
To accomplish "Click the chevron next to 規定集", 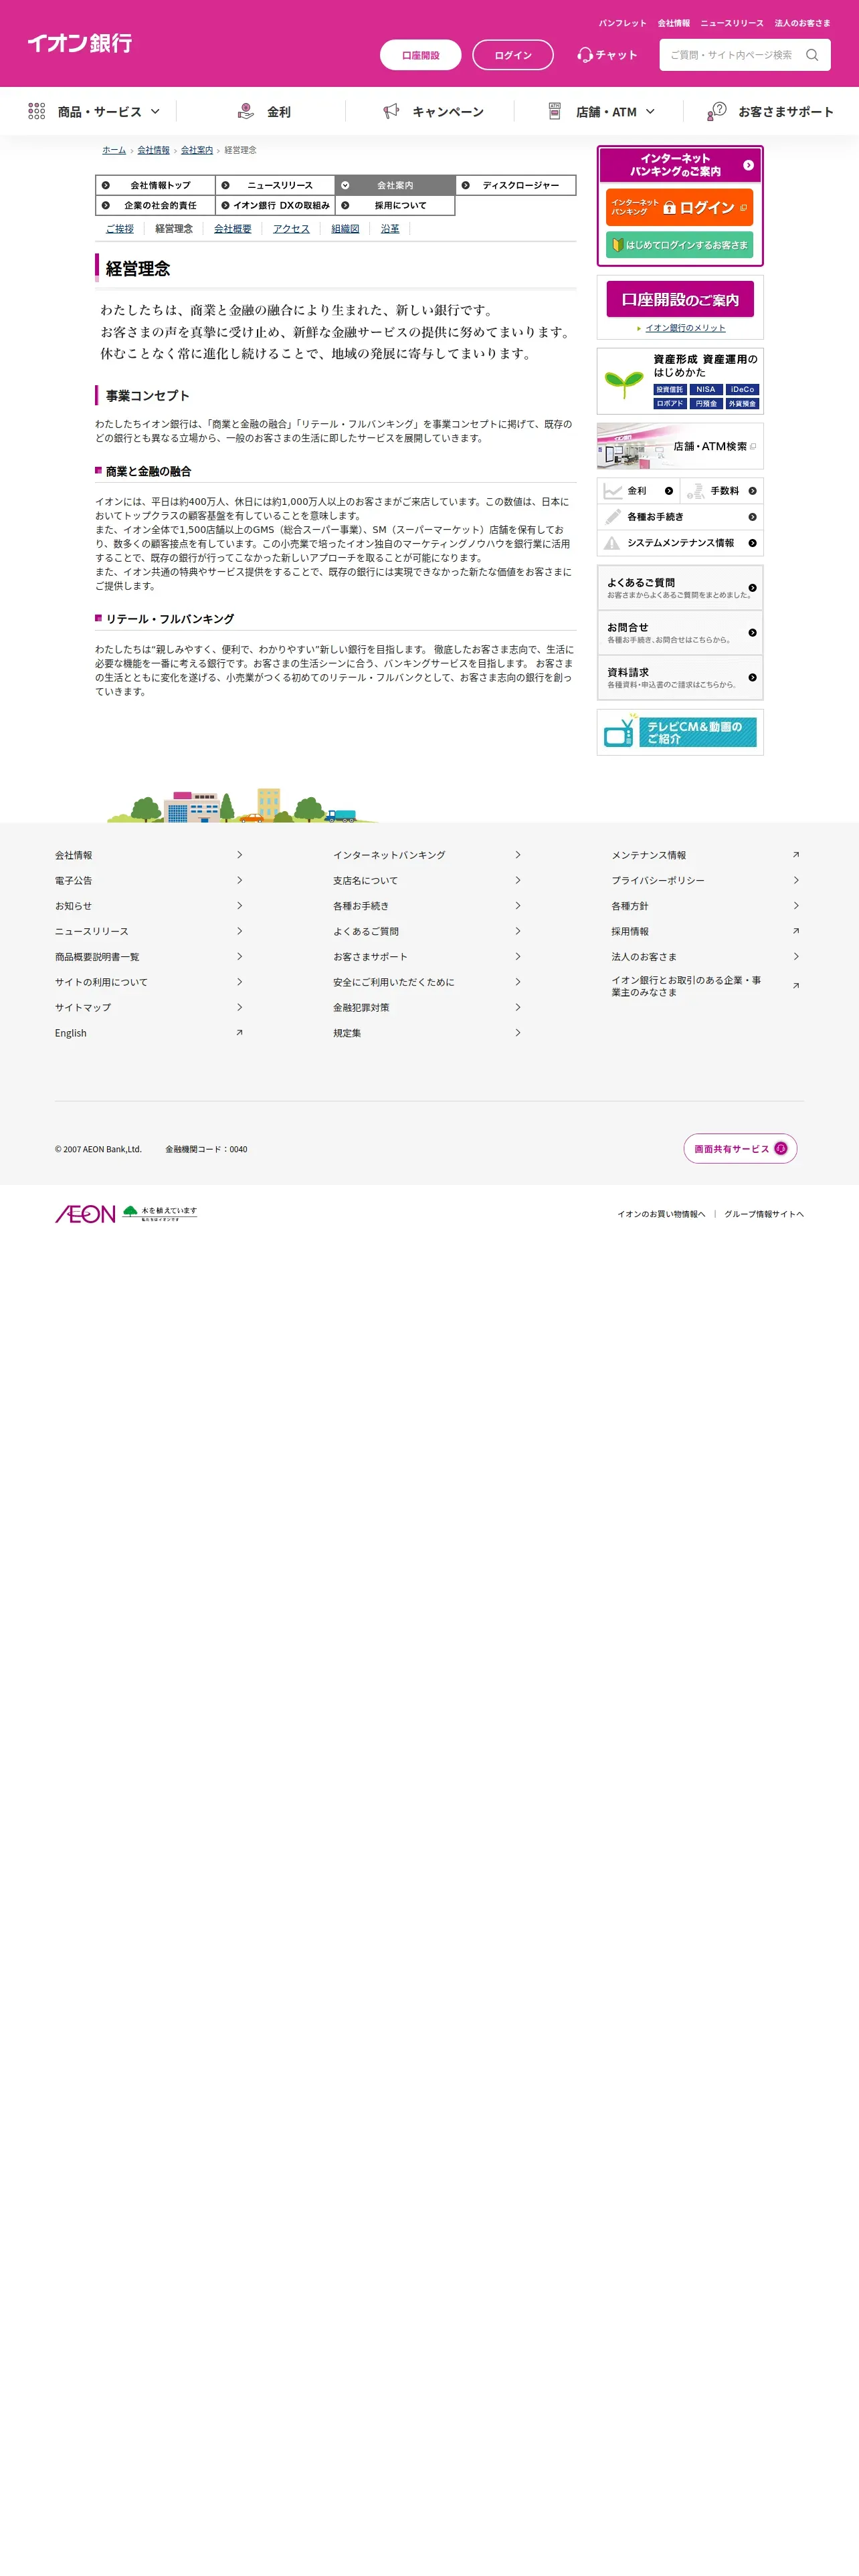I will tap(518, 1032).
